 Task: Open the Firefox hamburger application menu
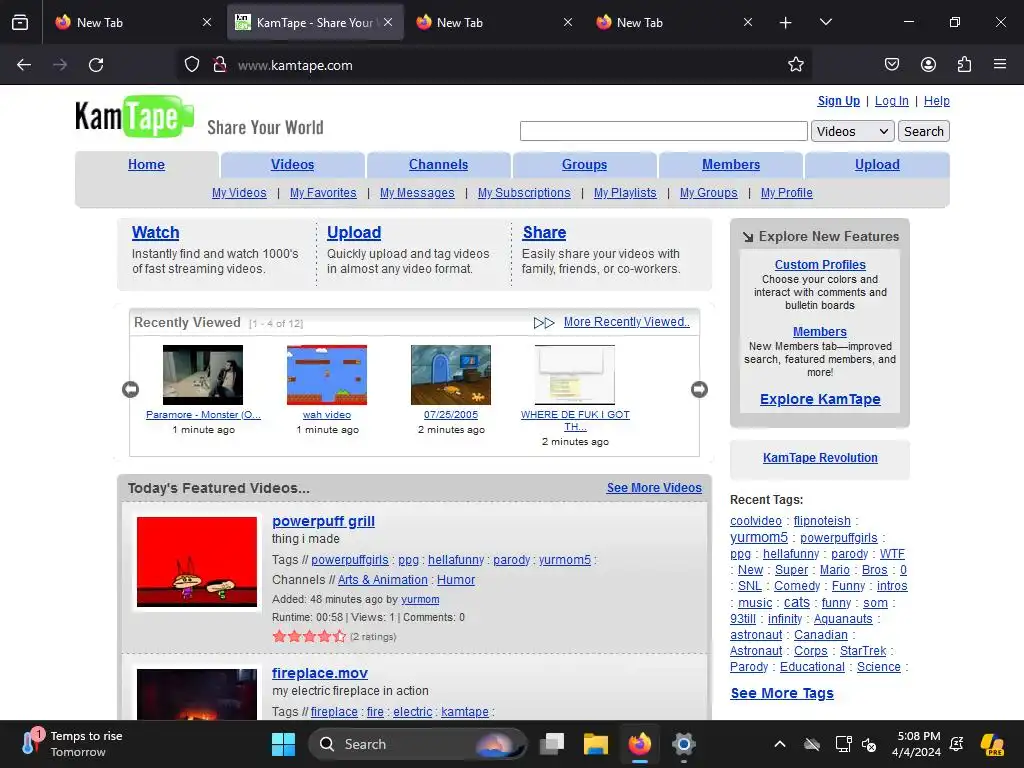pos(1000,65)
